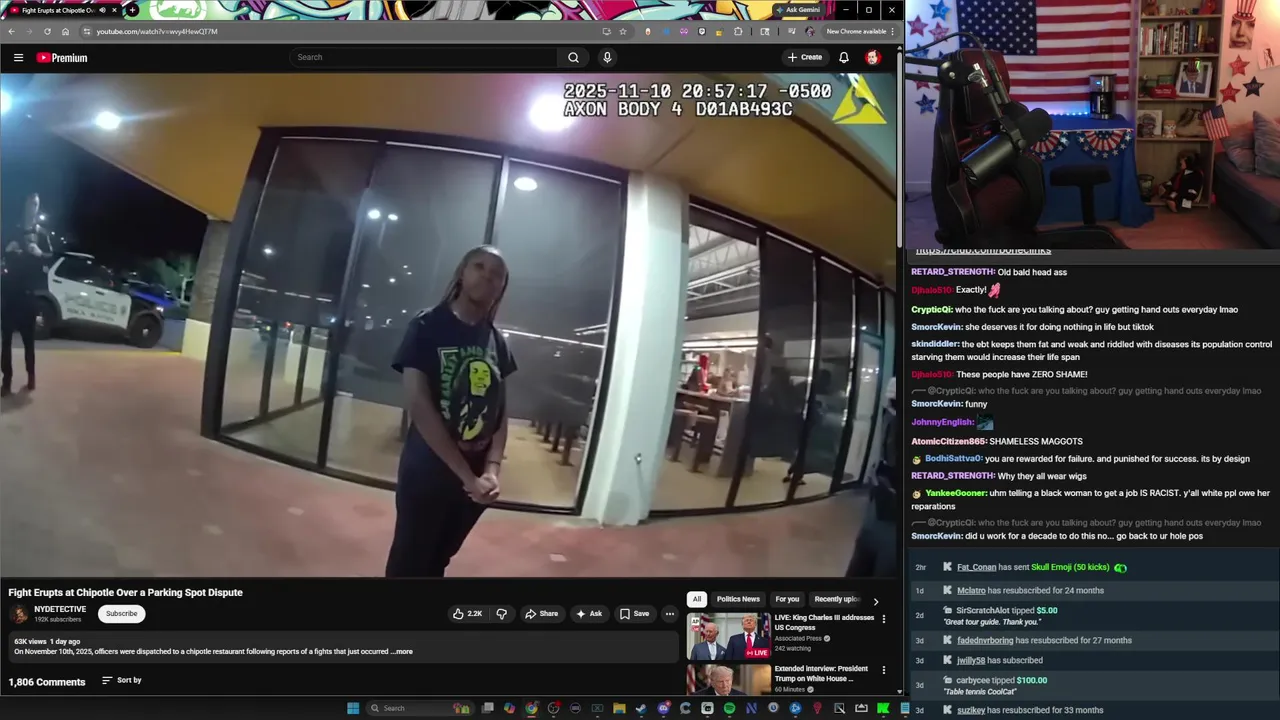
Task: Click NYDETECTIVE channel name
Action: pos(60,609)
